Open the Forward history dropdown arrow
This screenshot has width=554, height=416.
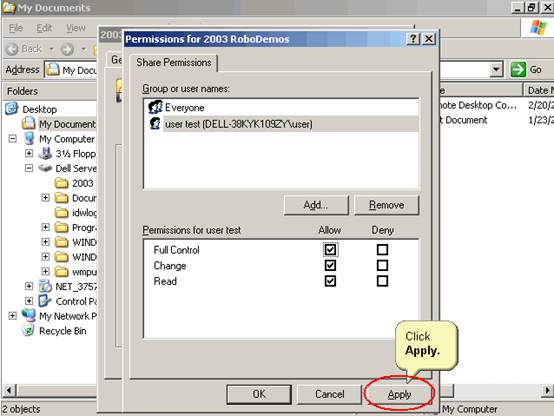(x=84, y=49)
